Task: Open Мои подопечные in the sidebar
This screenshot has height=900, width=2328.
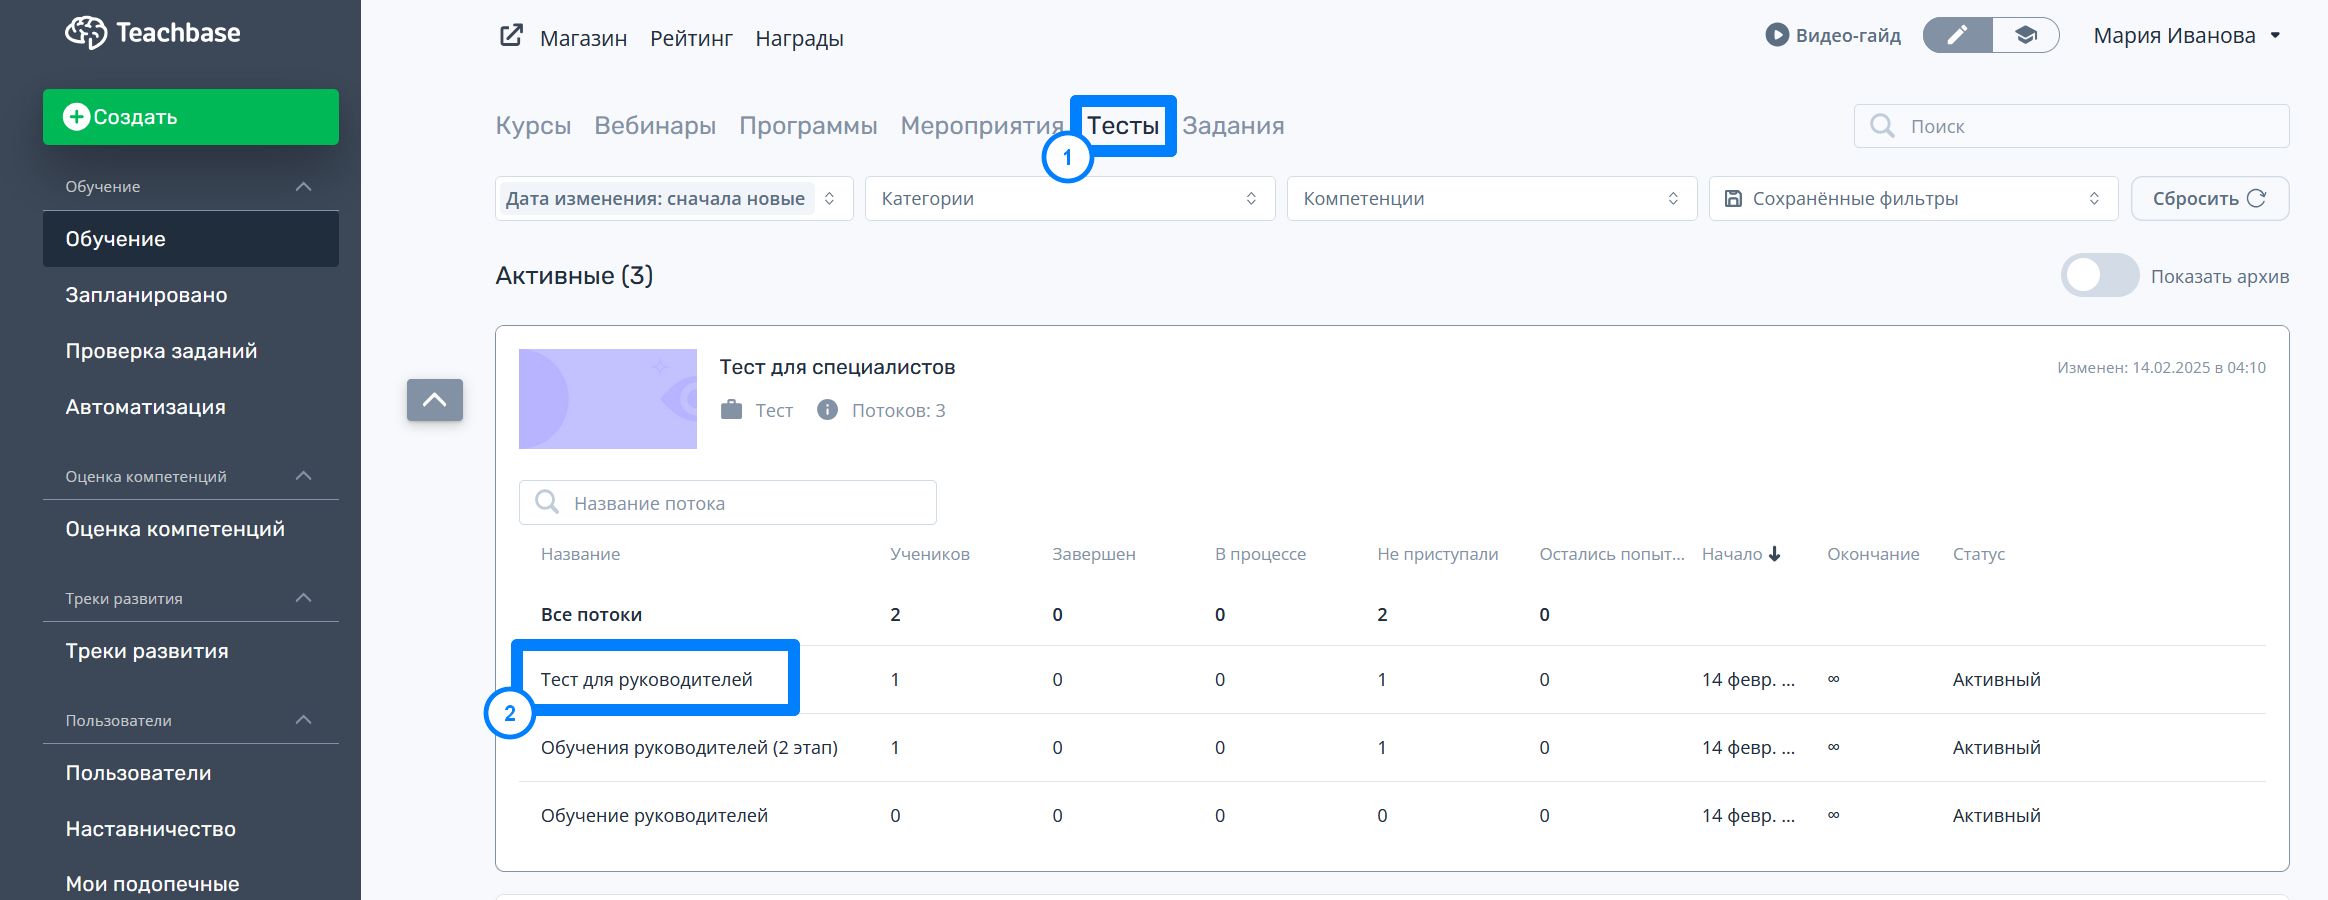Action: (x=152, y=884)
